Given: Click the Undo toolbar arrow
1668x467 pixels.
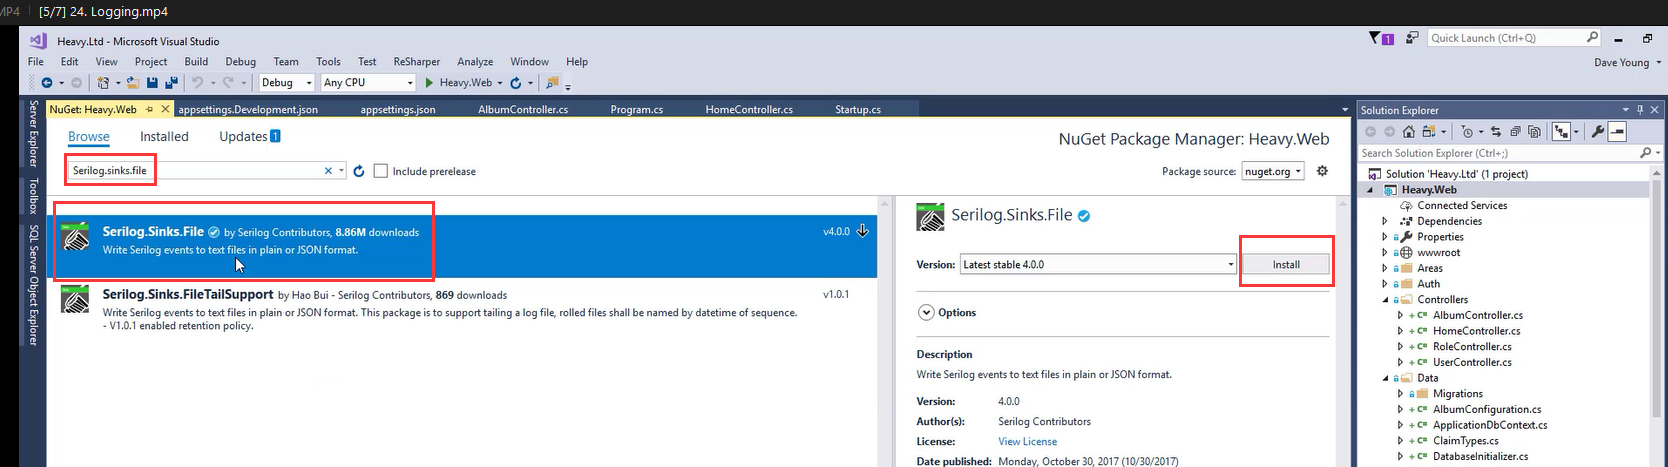Looking at the screenshot, I should [197, 83].
